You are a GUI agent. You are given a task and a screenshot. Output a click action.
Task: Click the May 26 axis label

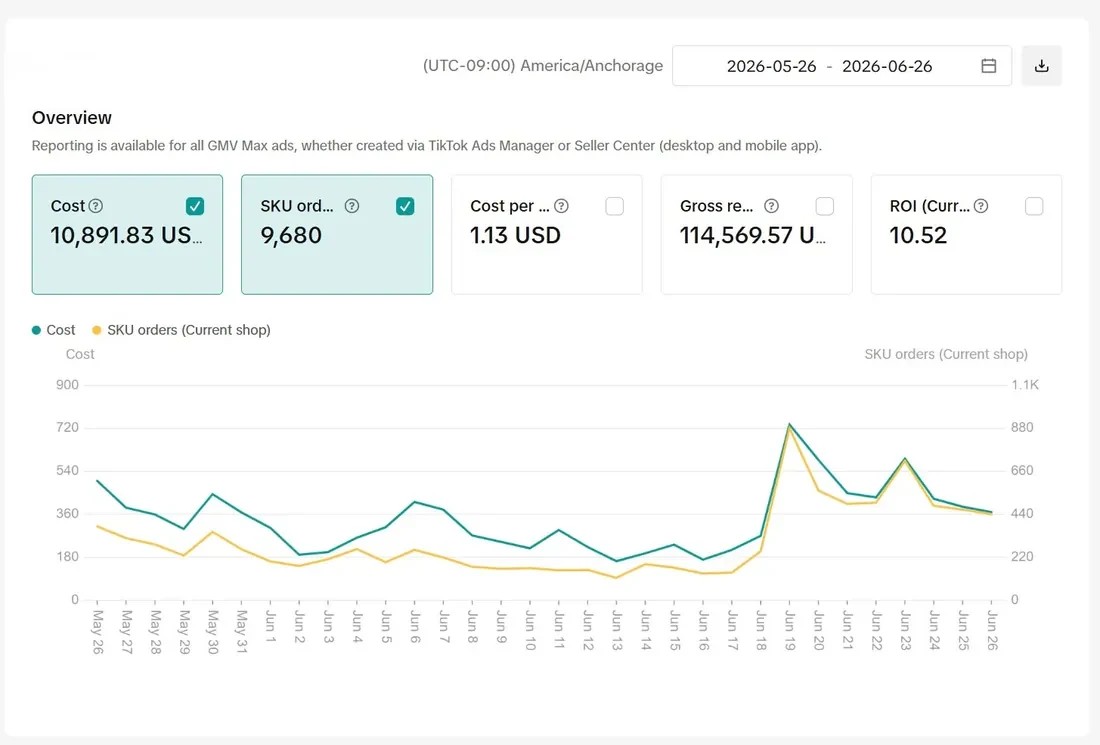(x=98, y=631)
